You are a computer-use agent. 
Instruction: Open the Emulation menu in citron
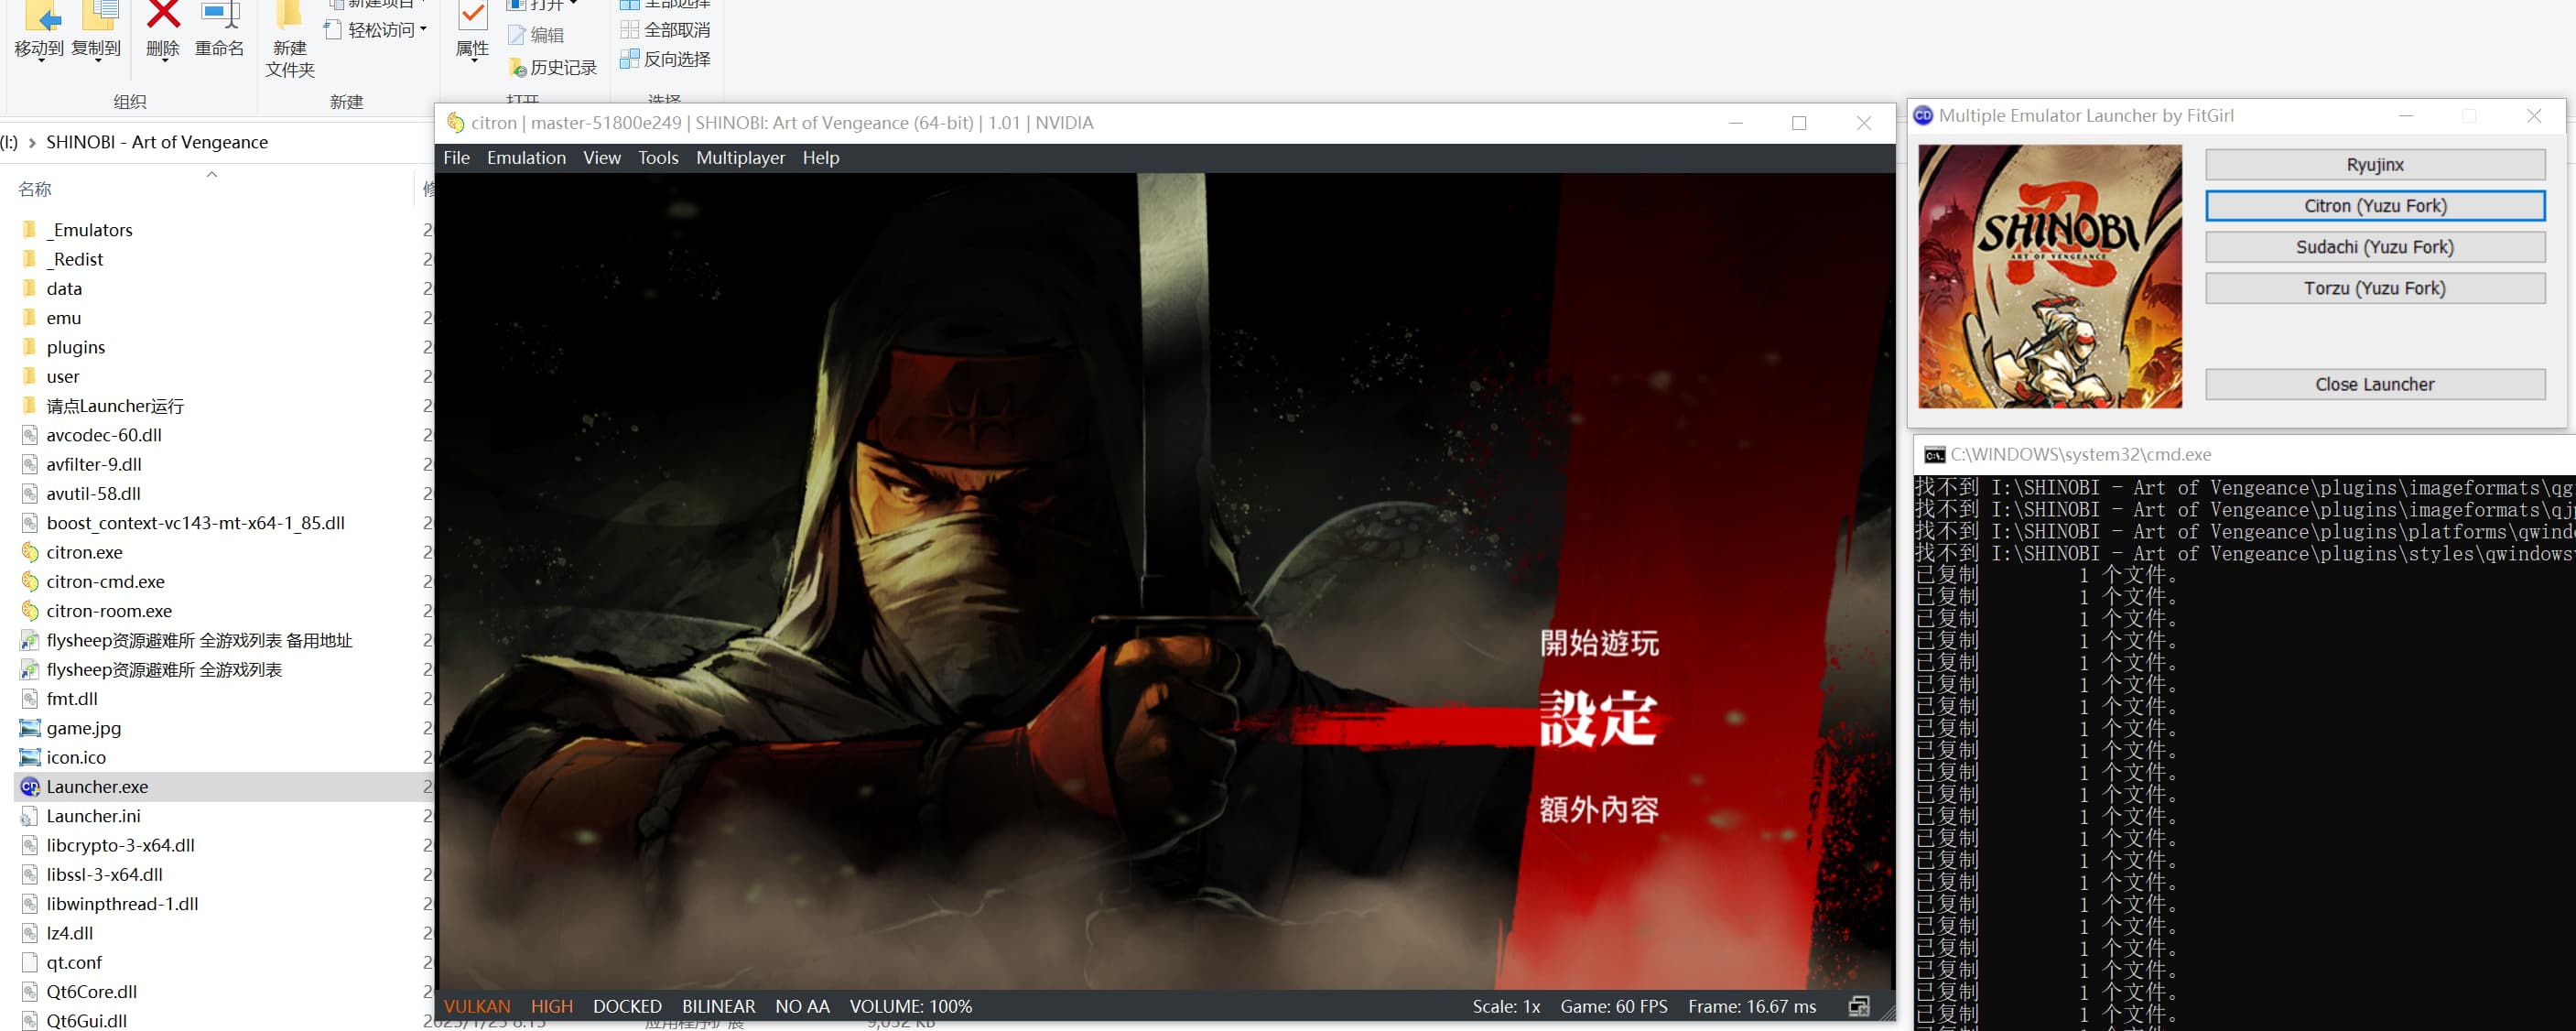point(526,158)
